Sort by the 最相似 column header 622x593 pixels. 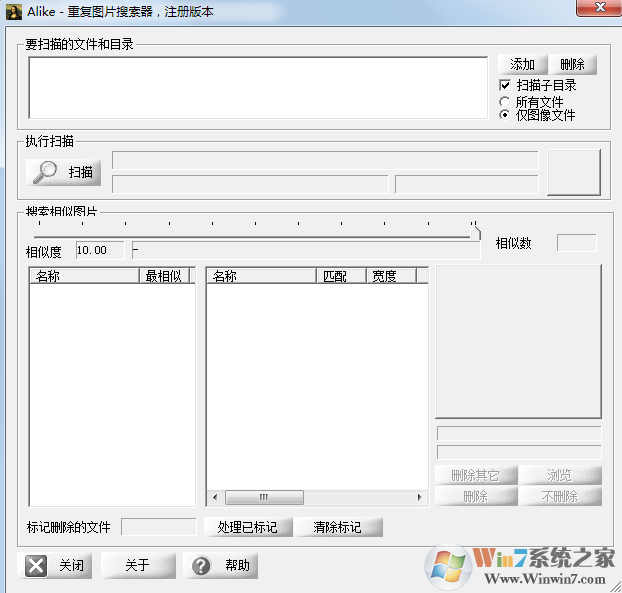click(165, 276)
